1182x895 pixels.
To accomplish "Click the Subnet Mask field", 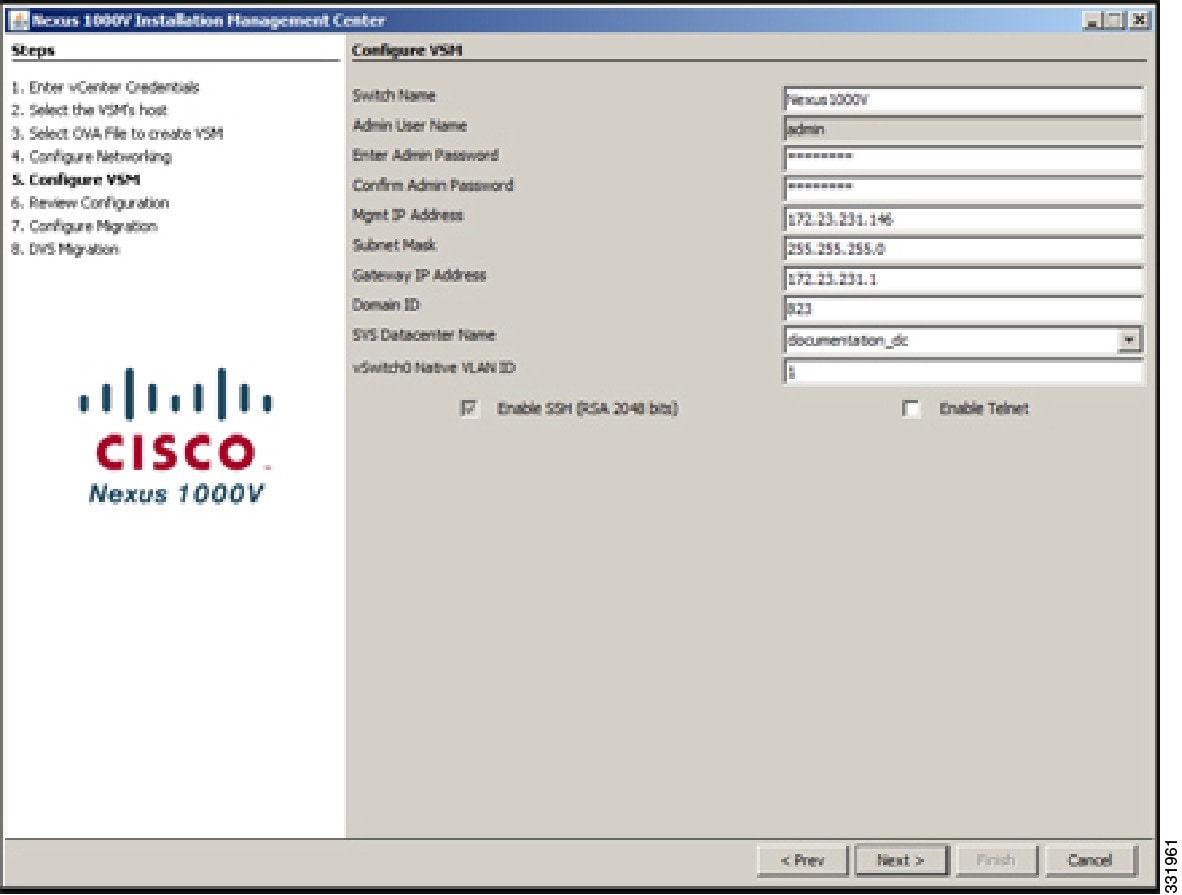I will click(963, 249).
